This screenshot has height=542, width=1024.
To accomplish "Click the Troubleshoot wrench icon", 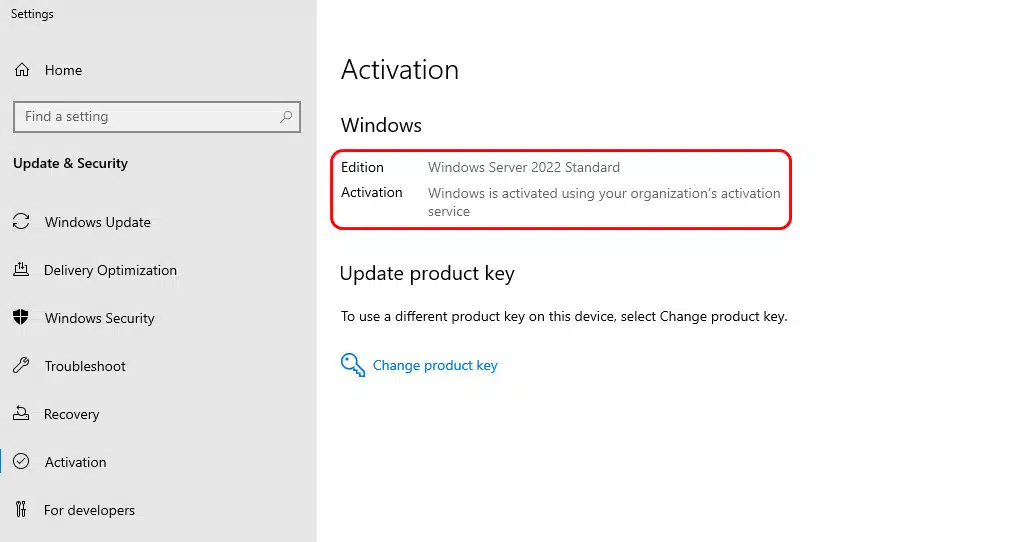I will (21, 366).
